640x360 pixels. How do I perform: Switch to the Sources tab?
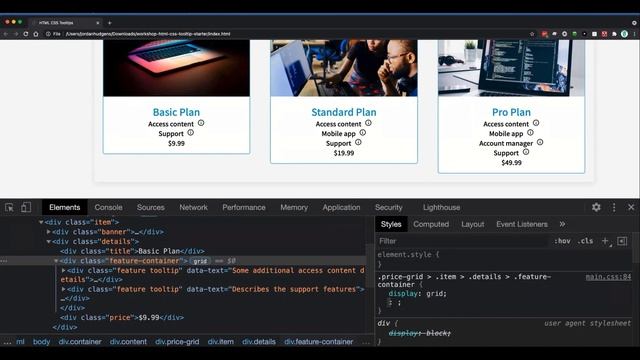(x=151, y=207)
